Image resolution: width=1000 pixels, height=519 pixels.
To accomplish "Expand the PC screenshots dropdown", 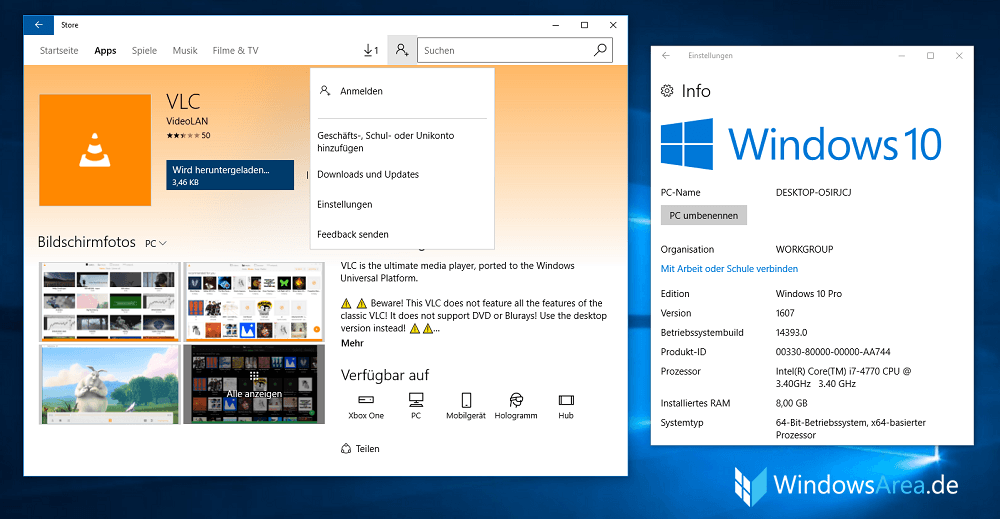I will coord(155,243).
